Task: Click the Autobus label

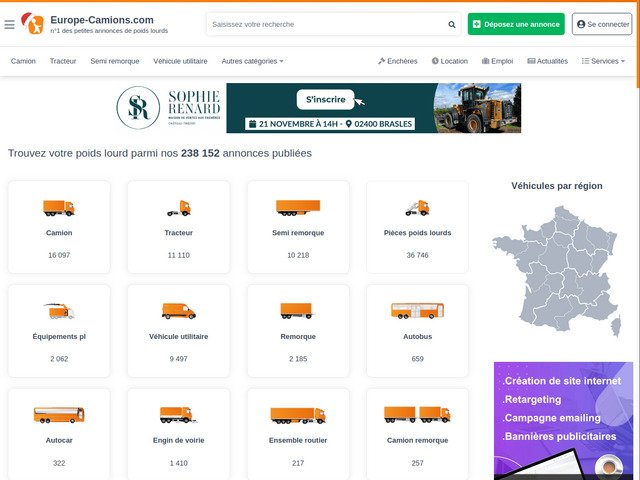Action: [x=417, y=337]
